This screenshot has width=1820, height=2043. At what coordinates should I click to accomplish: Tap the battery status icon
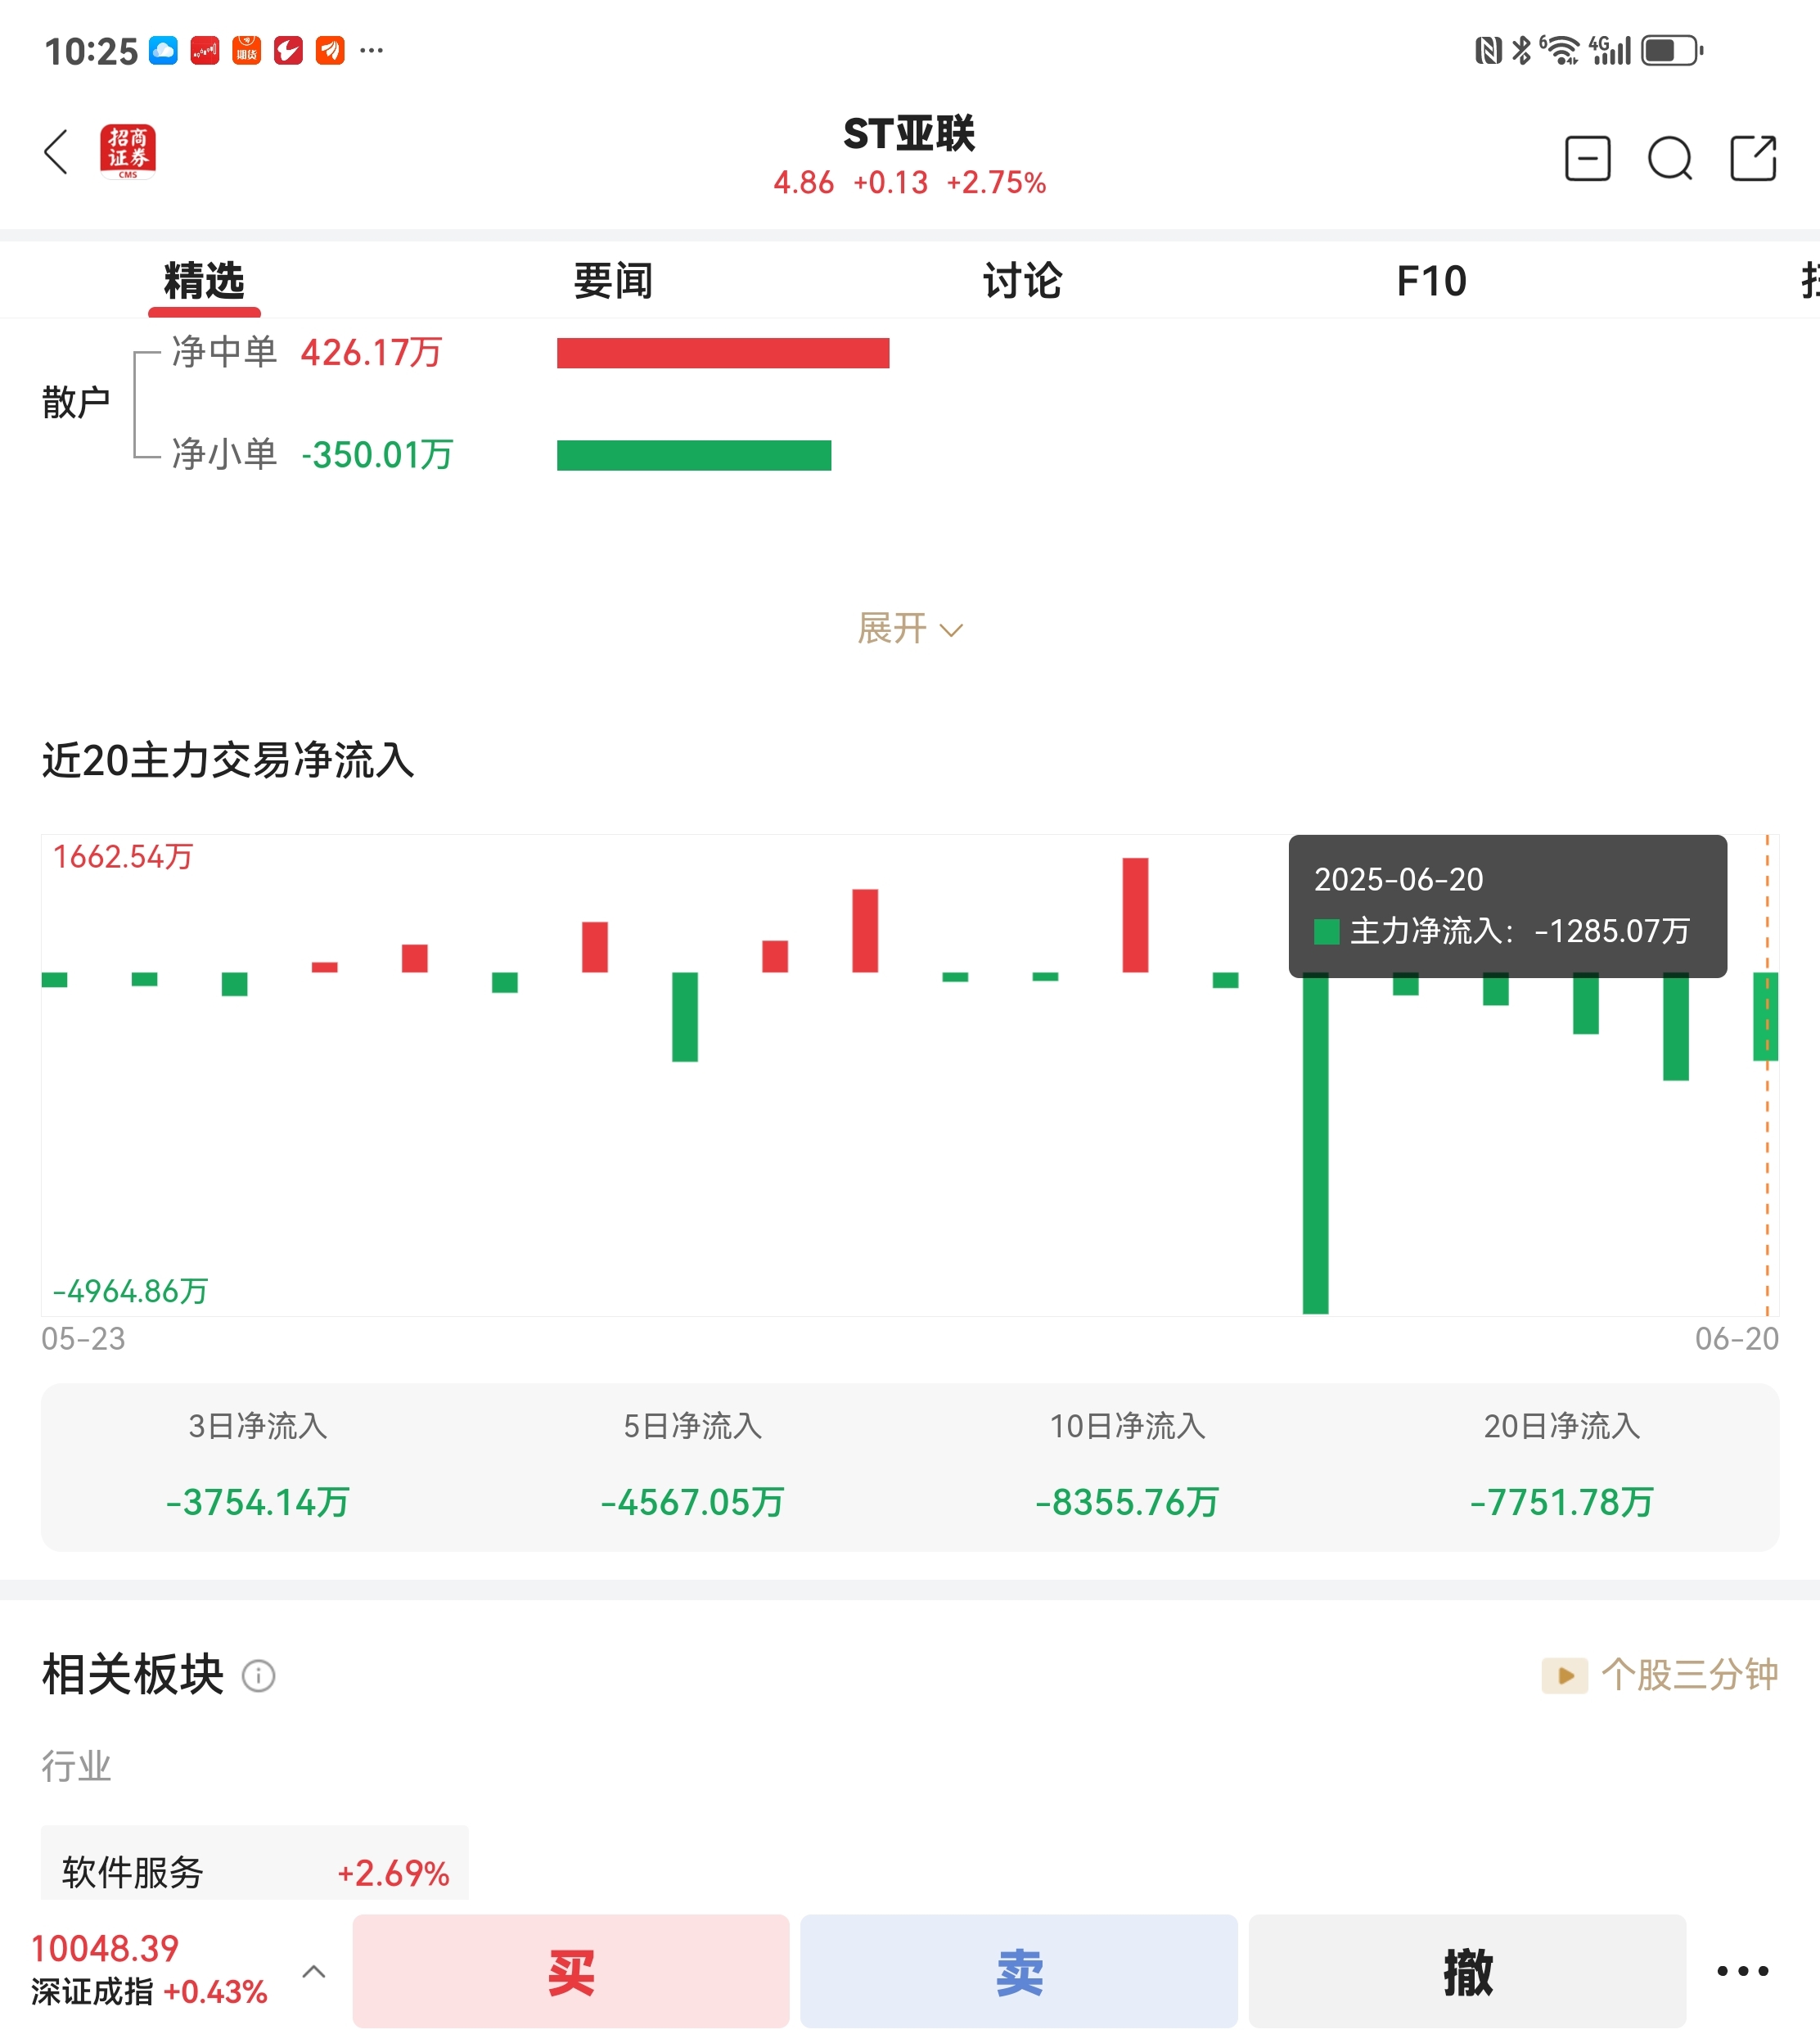click(x=1671, y=50)
